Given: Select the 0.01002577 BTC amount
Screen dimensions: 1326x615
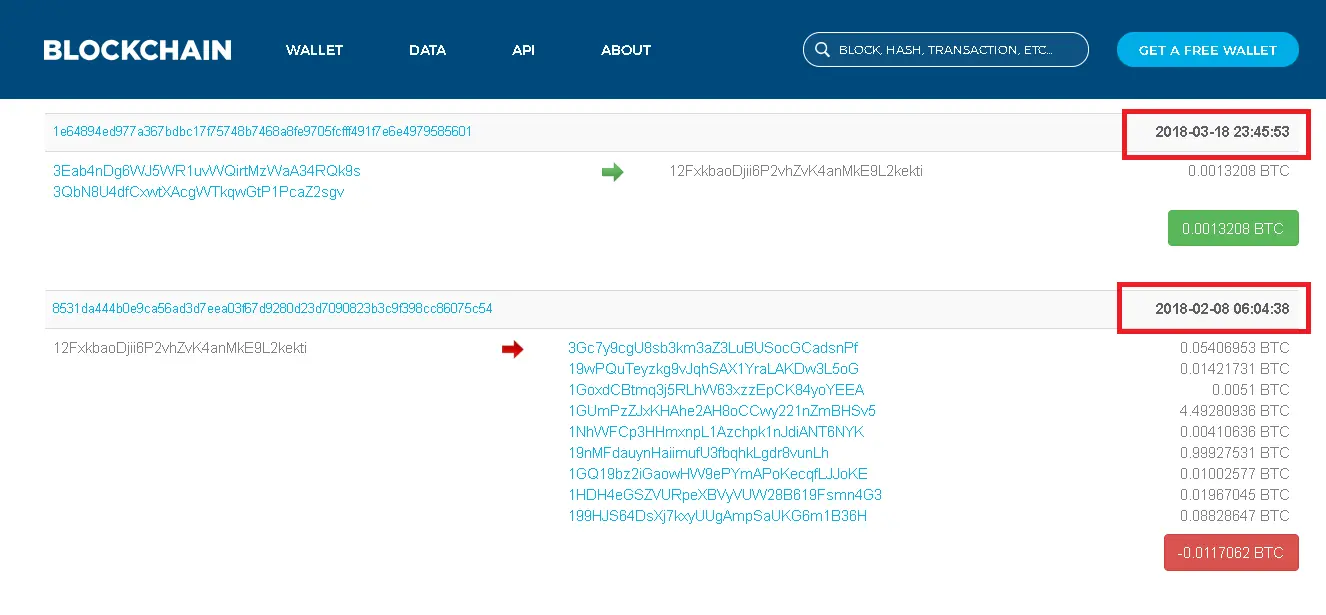Looking at the screenshot, I should 1235,474.
